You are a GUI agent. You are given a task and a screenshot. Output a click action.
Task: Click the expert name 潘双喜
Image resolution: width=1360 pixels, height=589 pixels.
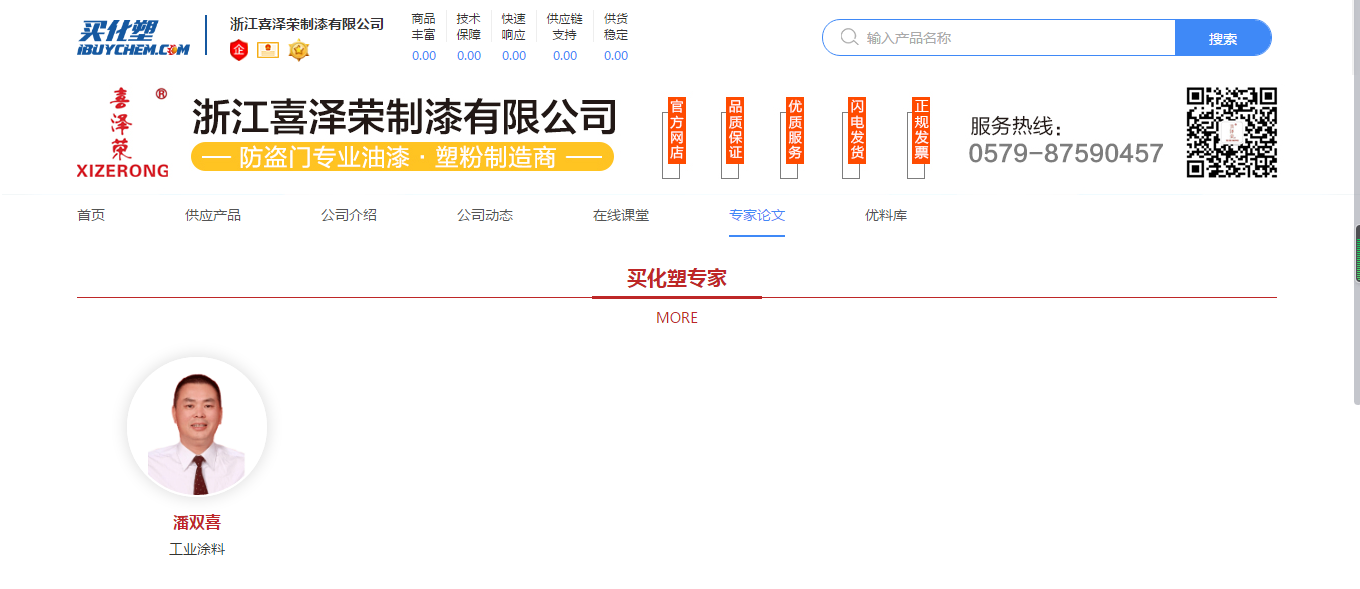[x=197, y=522]
